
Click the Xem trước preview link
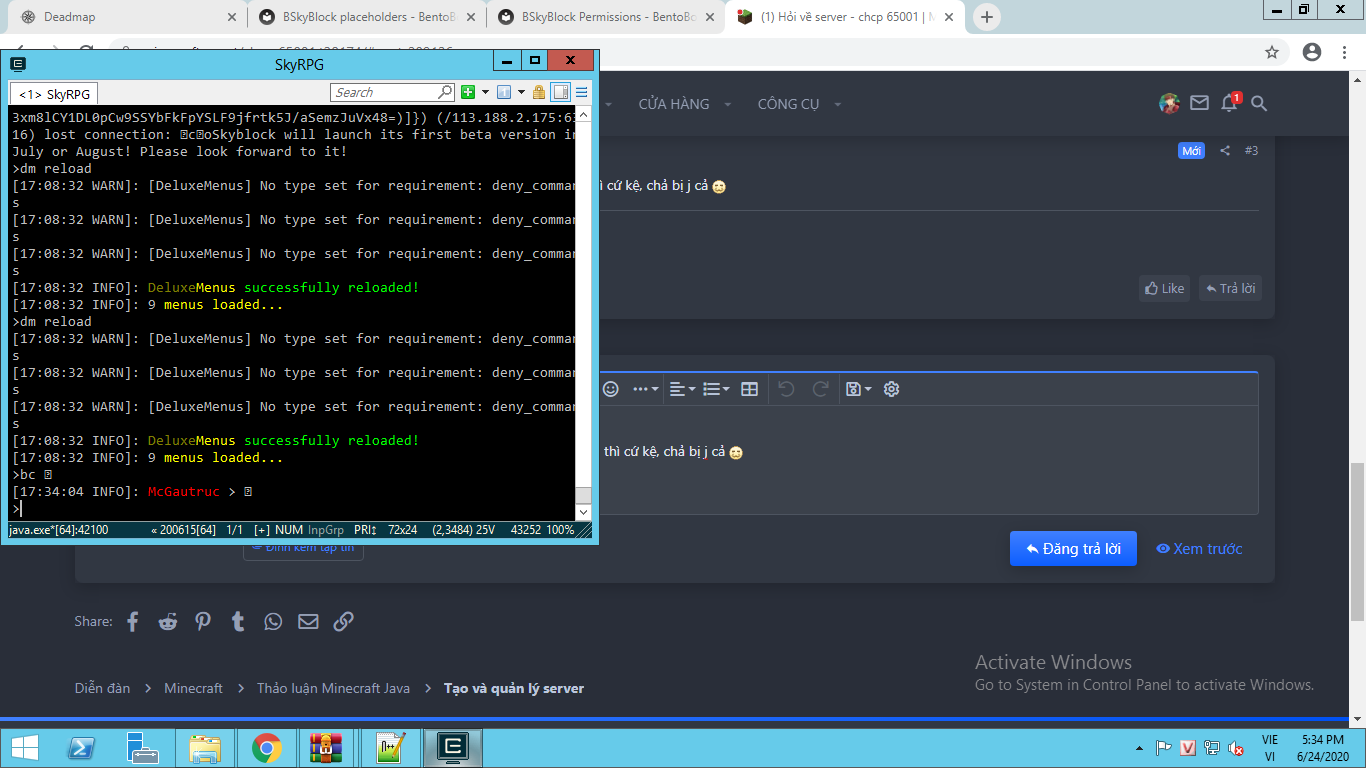coord(1199,548)
